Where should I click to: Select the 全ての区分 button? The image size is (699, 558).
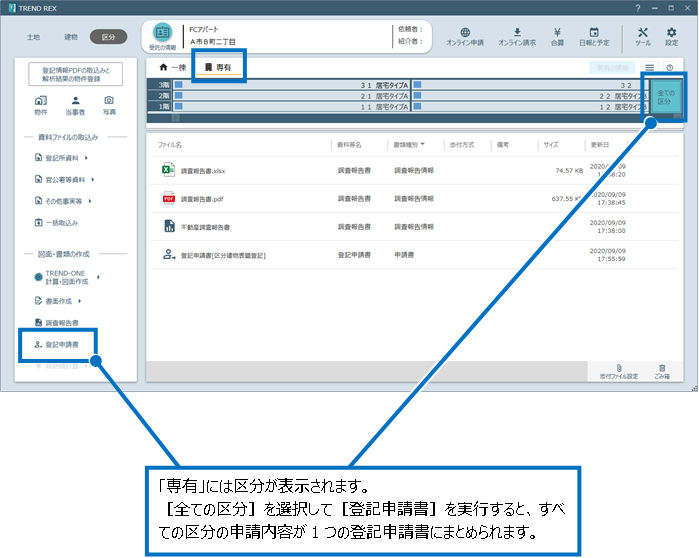(665, 97)
